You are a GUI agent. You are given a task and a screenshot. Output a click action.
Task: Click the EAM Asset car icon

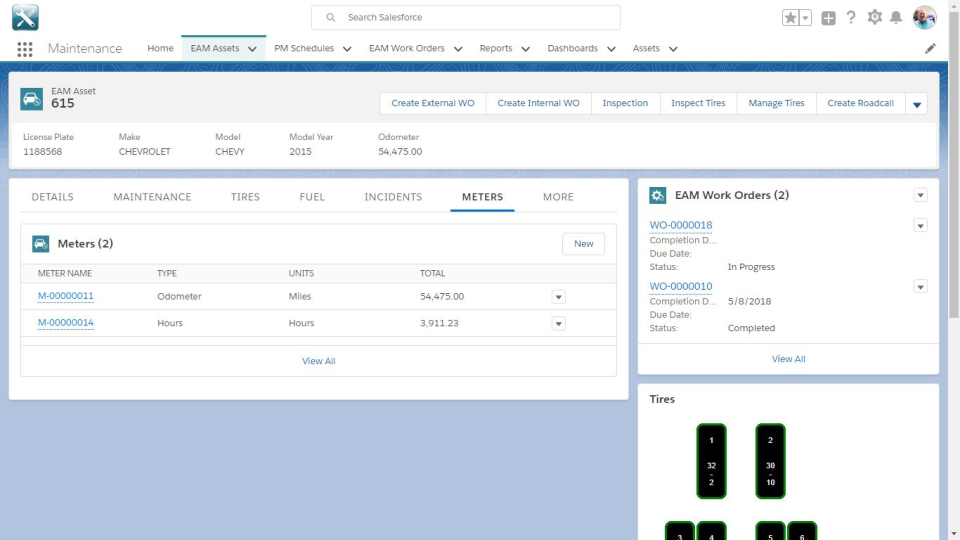click(x=31, y=99)
